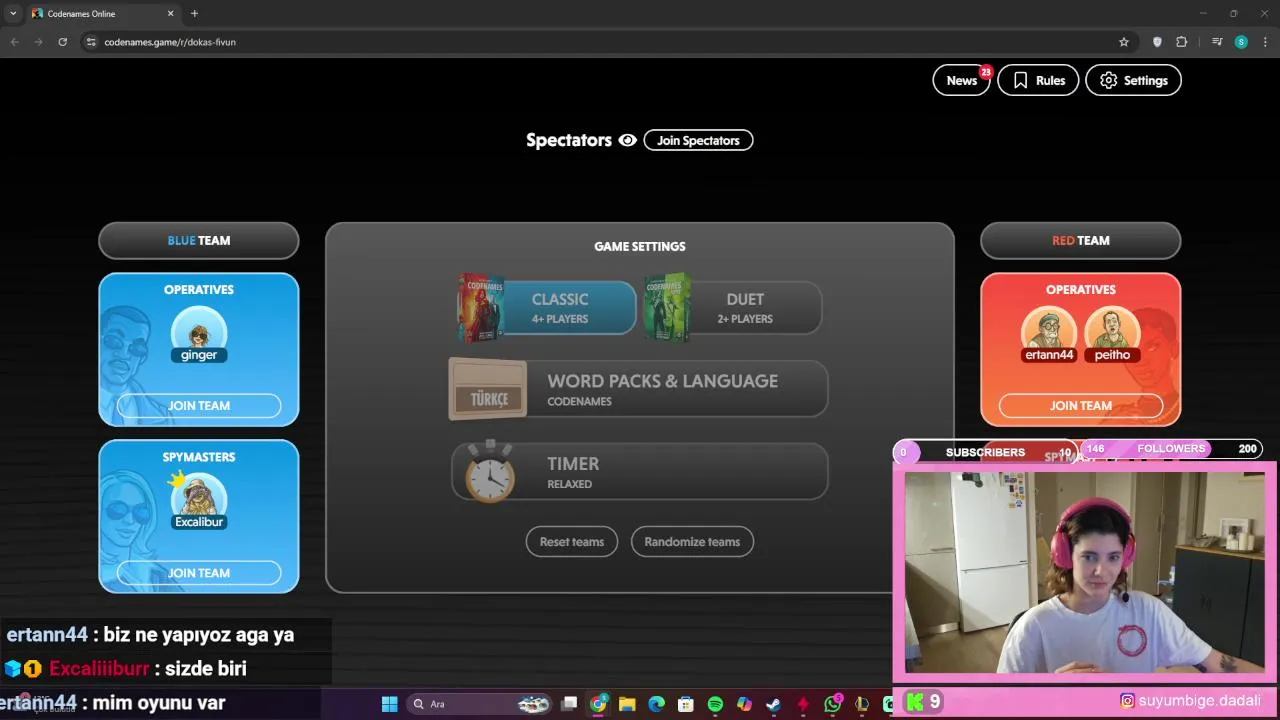Viewport: 1280px width, 720px height.
Task: Open Task View on the taskbar
Action: [x=569, y=704]
